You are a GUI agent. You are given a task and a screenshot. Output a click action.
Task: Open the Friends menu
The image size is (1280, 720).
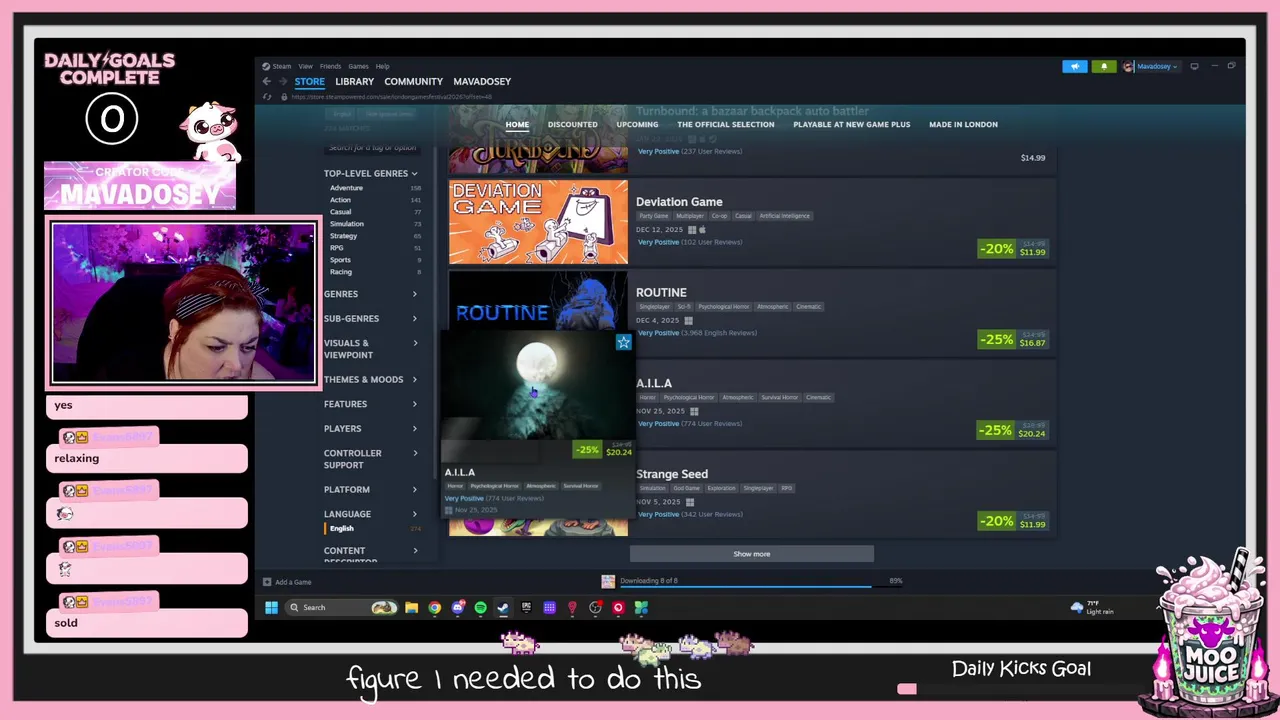[330, 66]
